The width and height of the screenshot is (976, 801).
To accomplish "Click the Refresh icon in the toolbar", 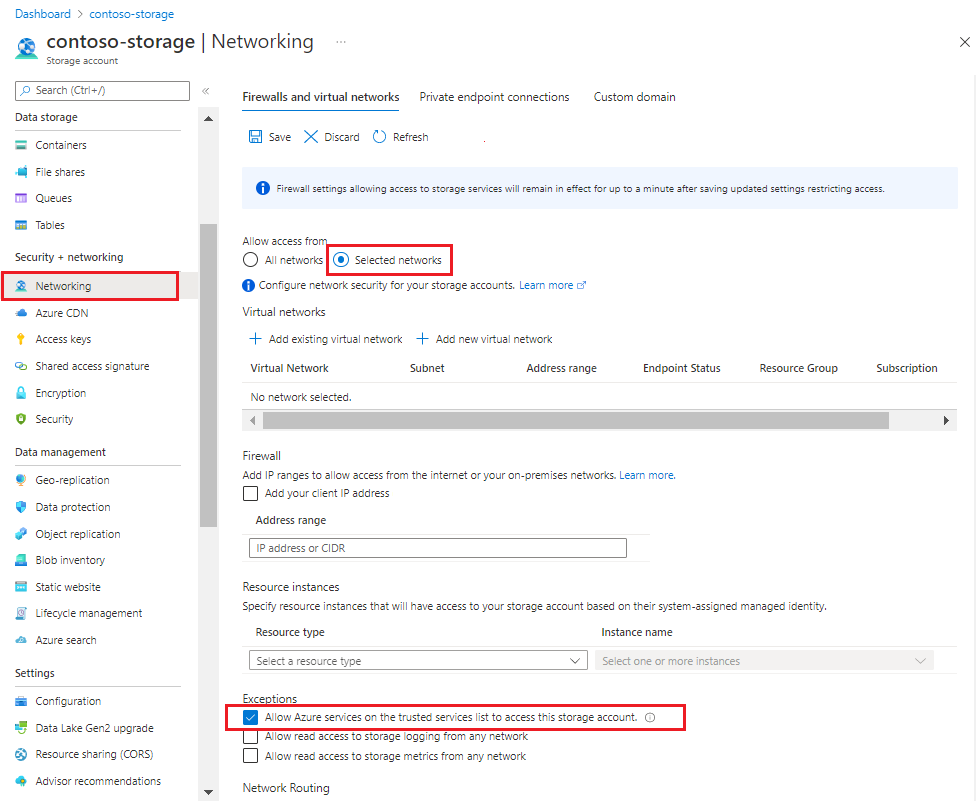I will [x=380, y=136].
